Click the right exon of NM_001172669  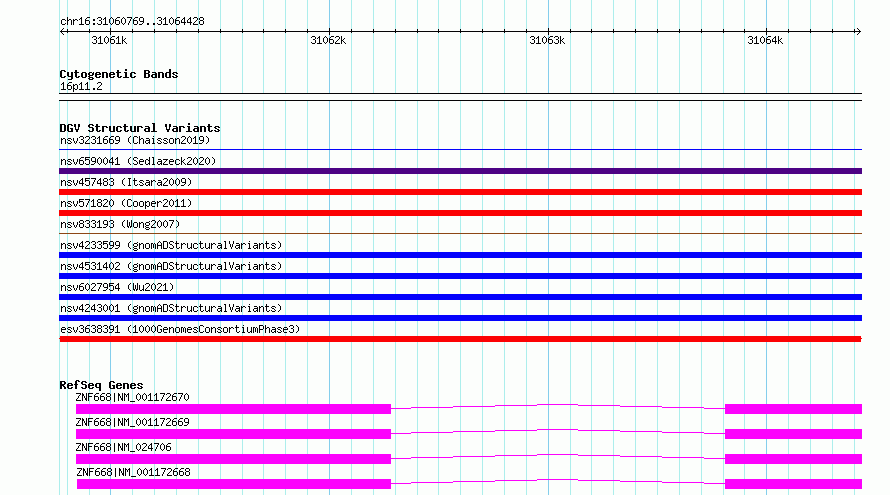coord(794,434)
